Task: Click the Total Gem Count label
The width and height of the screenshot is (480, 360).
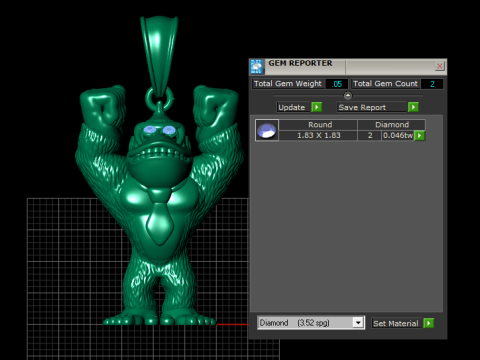Action: click(x=385, y=84)
